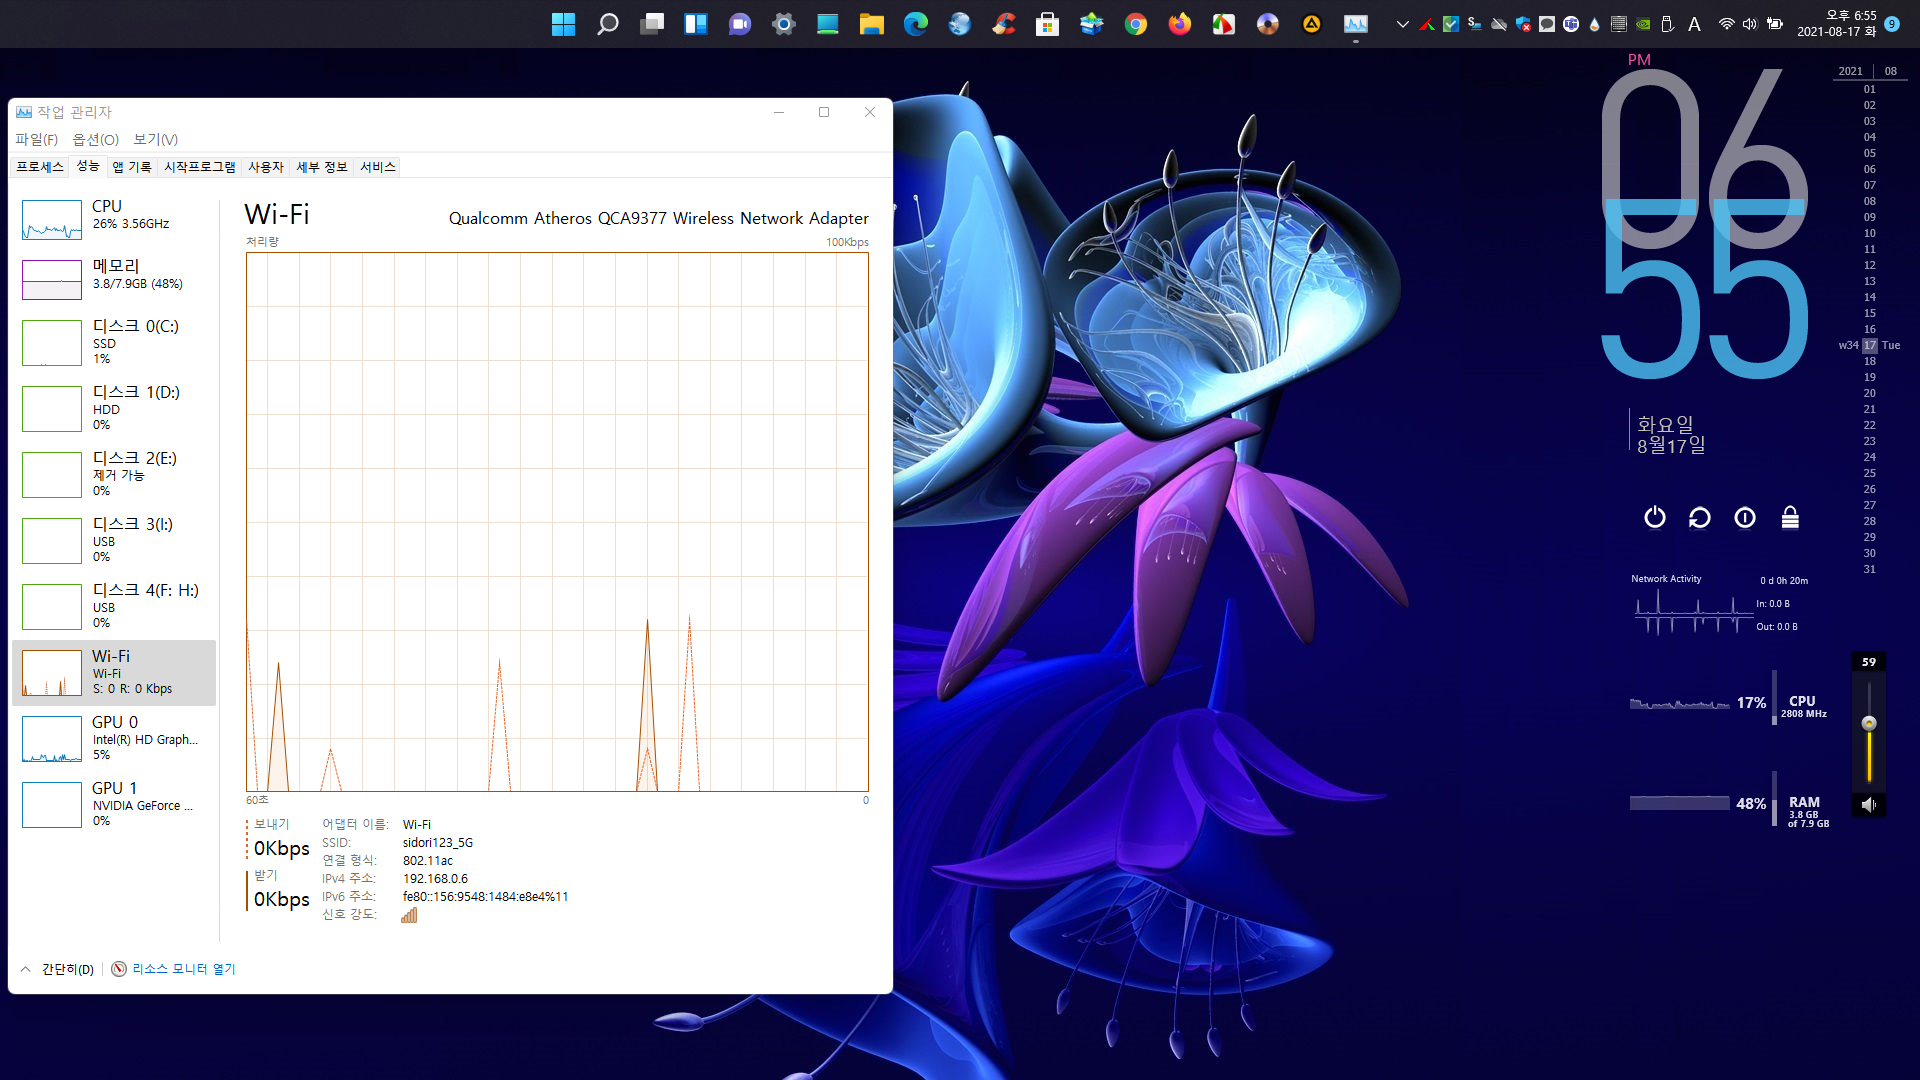Image resolution: width=1920 pixels, height=1080 pixels.
Task: Open 리소스 모니터 열기 link
Action: pos(184,969)
